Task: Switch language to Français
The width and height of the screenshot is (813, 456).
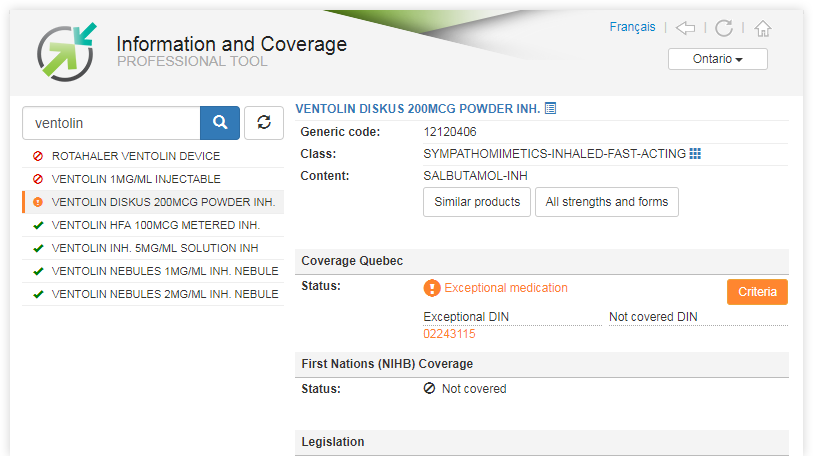Action: click(632, 27)
